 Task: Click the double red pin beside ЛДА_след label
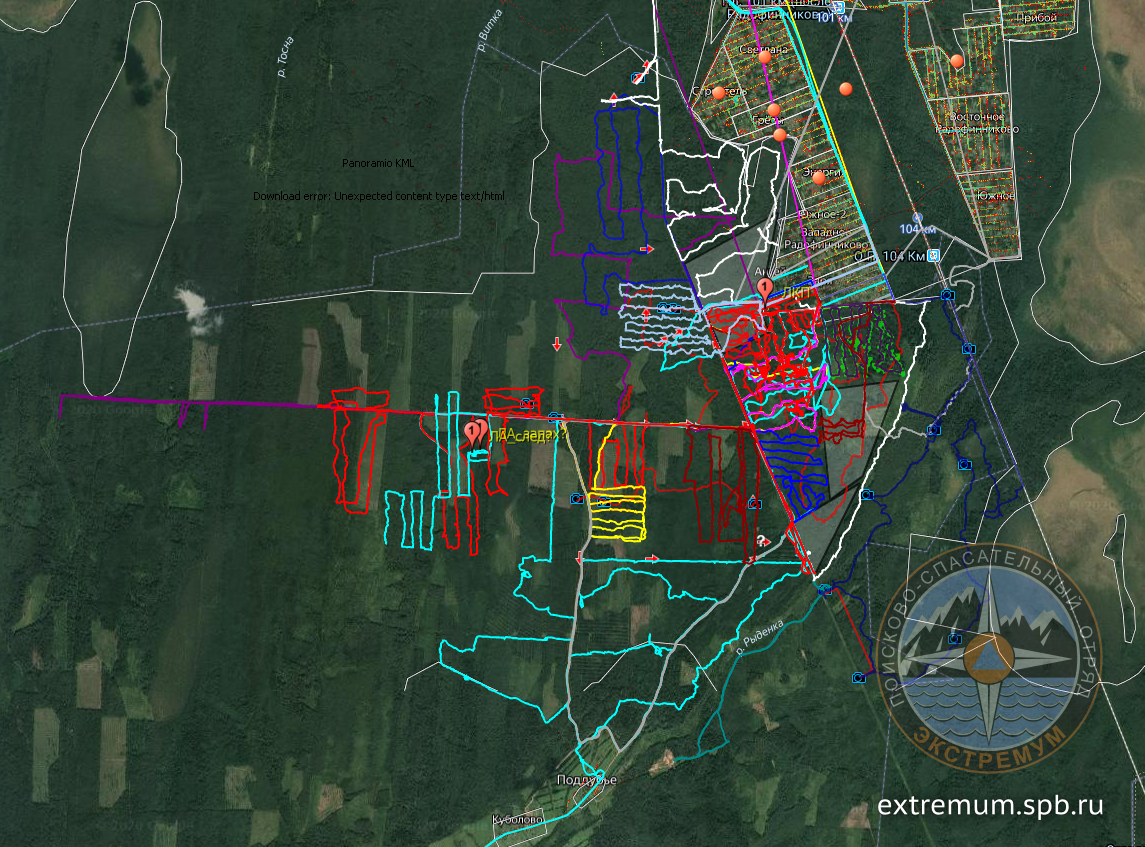pos(476,432)
